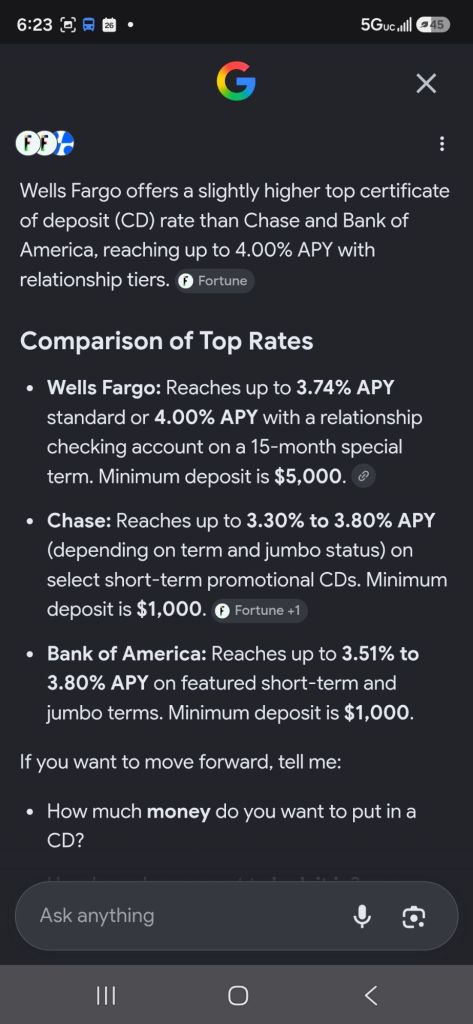Open Google Lens camera search
Viewport: 473px width, 1024px height.
click(x=412, y=916)
